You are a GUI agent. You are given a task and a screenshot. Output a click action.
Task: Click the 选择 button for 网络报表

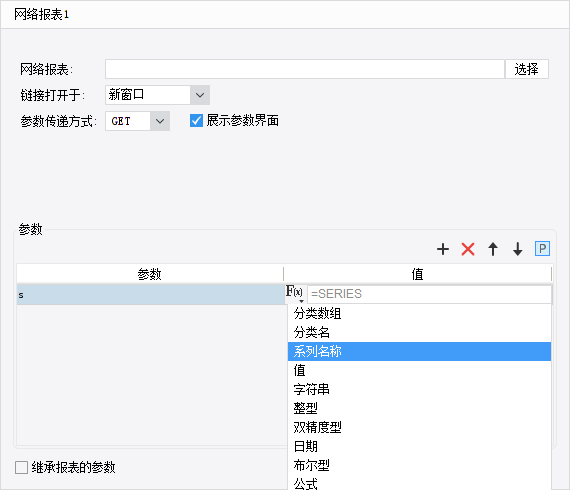click(x=527, y=69)
